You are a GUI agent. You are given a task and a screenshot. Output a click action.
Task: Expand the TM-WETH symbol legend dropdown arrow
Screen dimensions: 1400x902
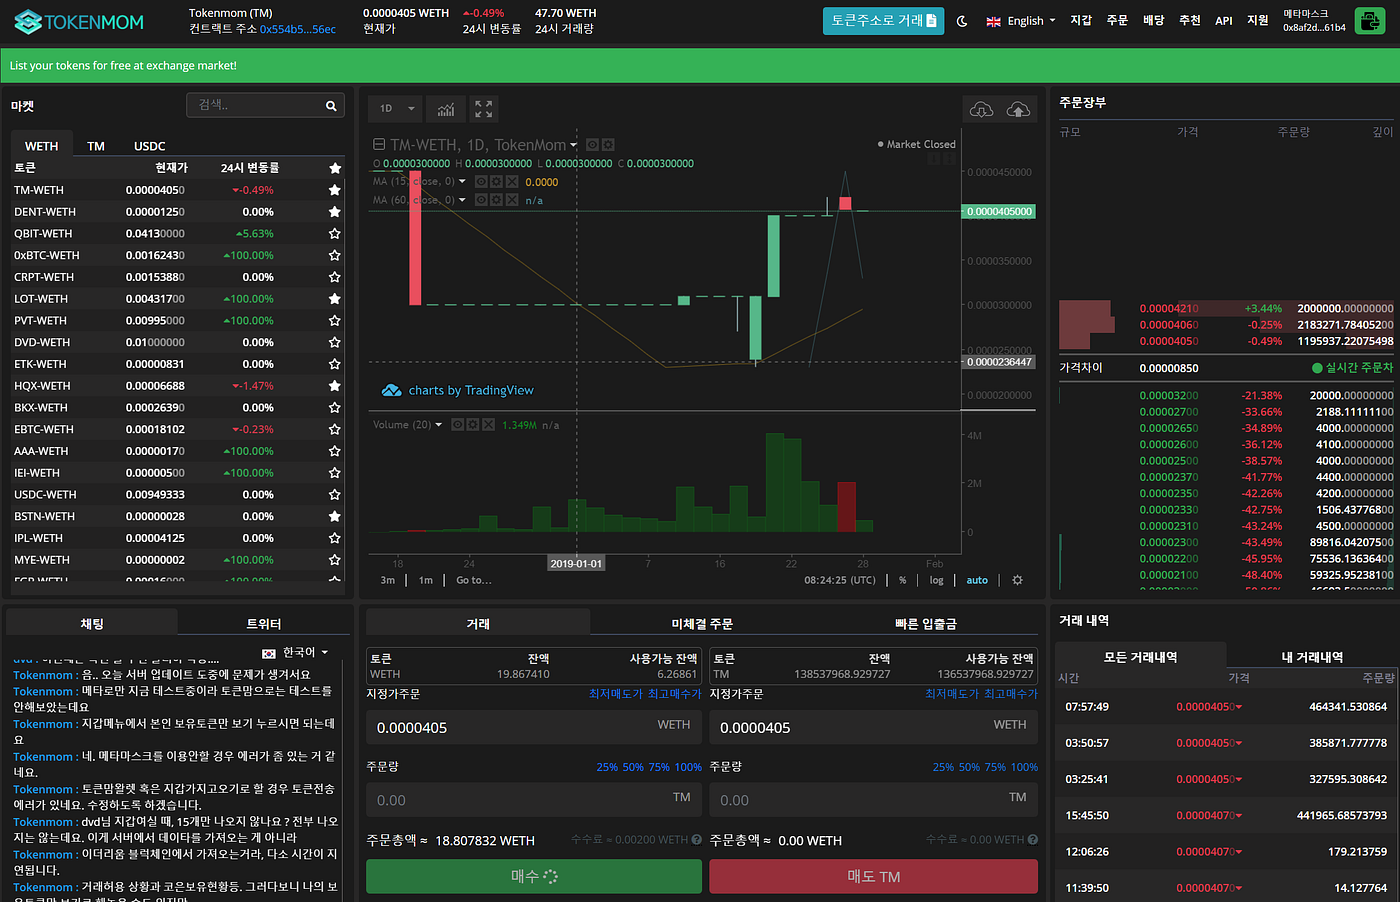click(574, 146)
